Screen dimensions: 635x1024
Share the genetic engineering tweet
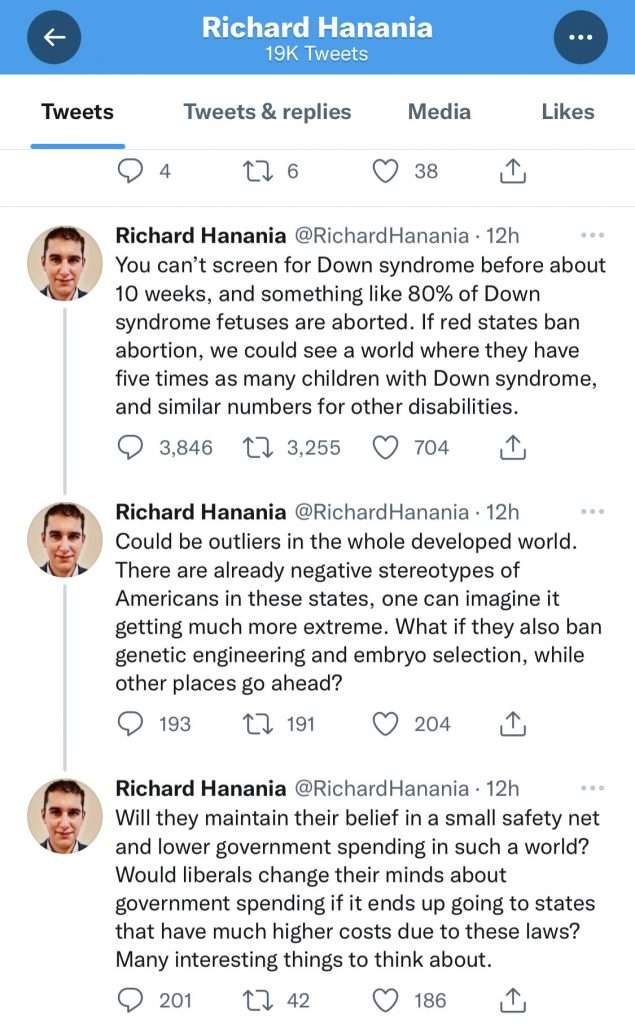pyautogui.click(x=513, y=724)
